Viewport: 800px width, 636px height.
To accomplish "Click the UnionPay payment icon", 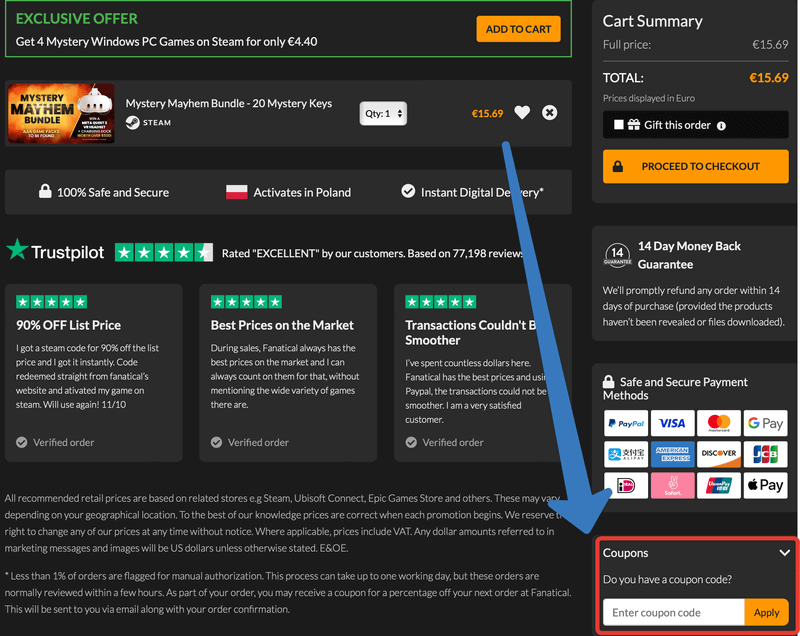I will pos(719,486).
